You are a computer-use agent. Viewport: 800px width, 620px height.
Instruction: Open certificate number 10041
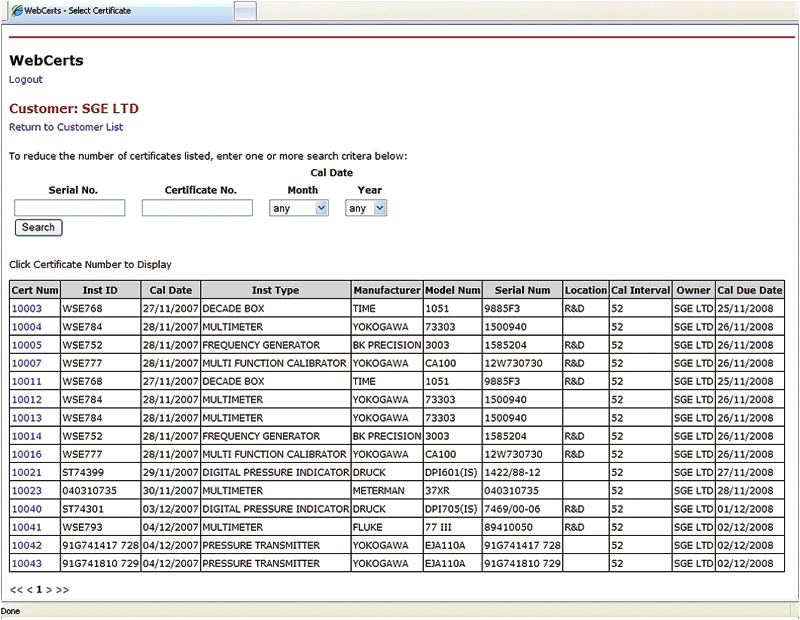26,527
